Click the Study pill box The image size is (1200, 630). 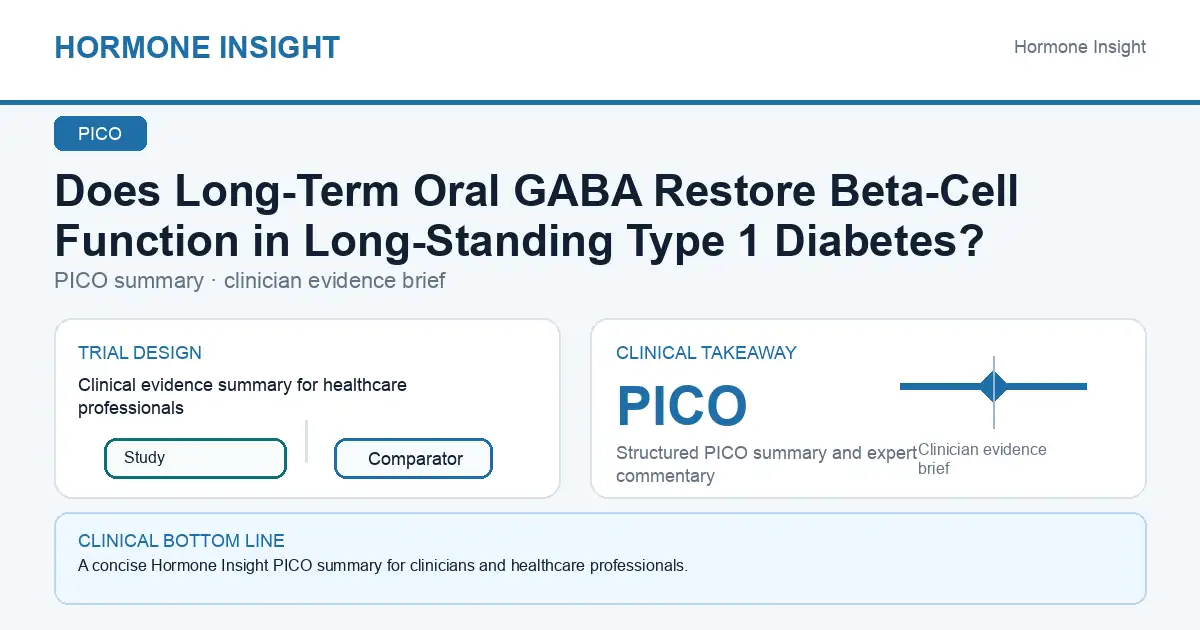pos(195,458)
